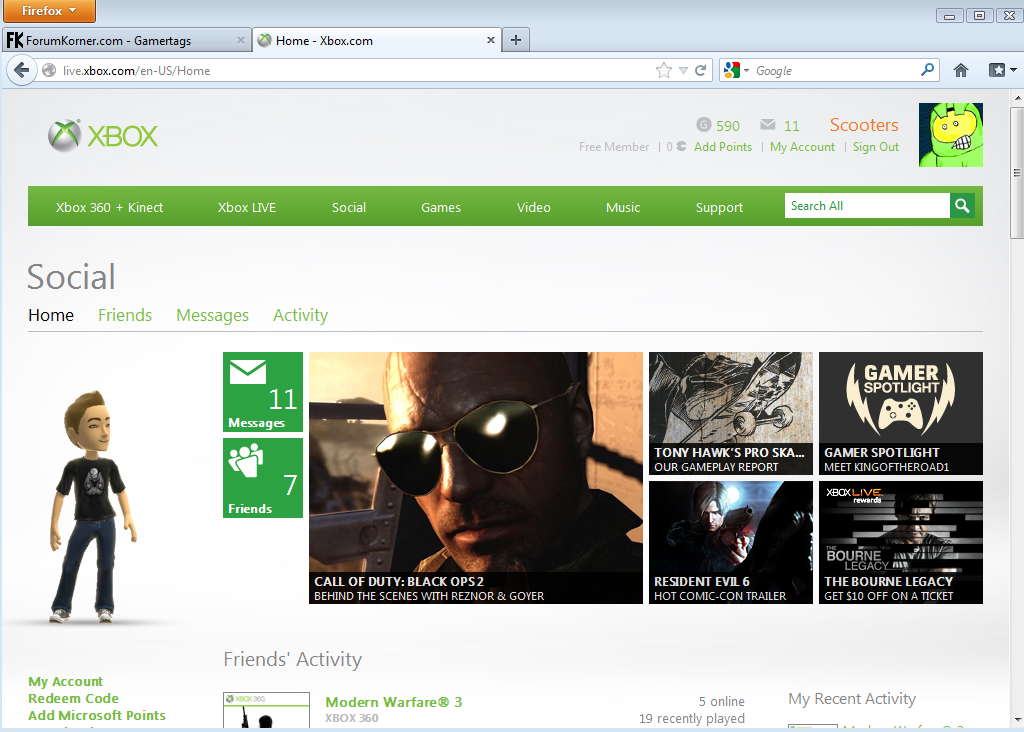Select the Social Home tab
Viewport: 1024px width, 732px height.
[x=51, y=315]
